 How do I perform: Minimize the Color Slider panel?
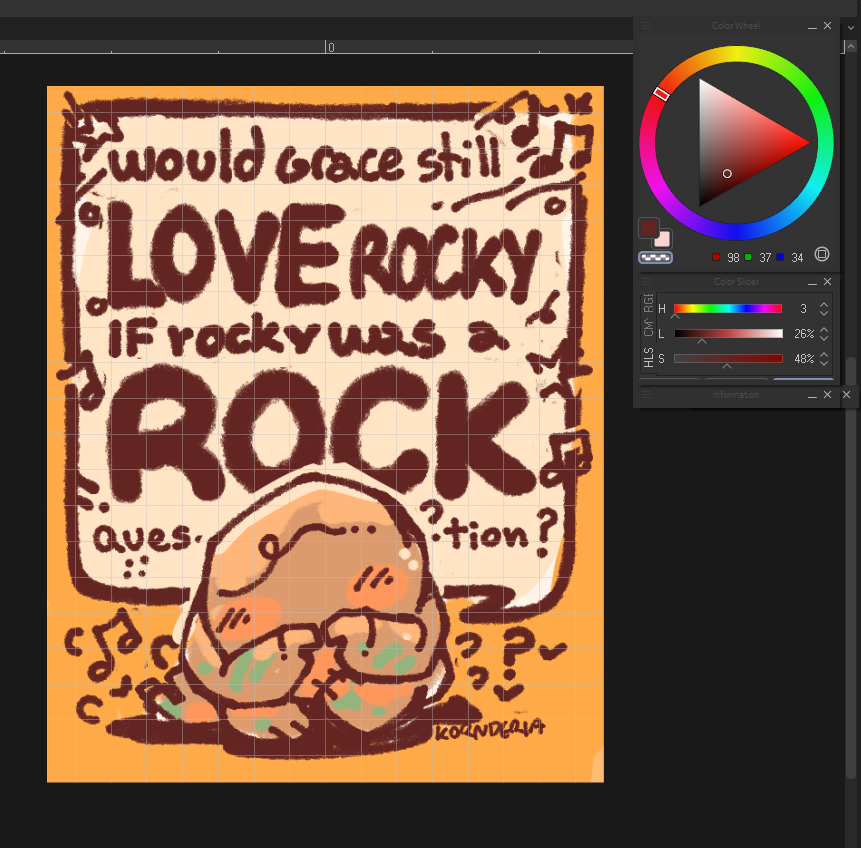[x=812, y=282]
